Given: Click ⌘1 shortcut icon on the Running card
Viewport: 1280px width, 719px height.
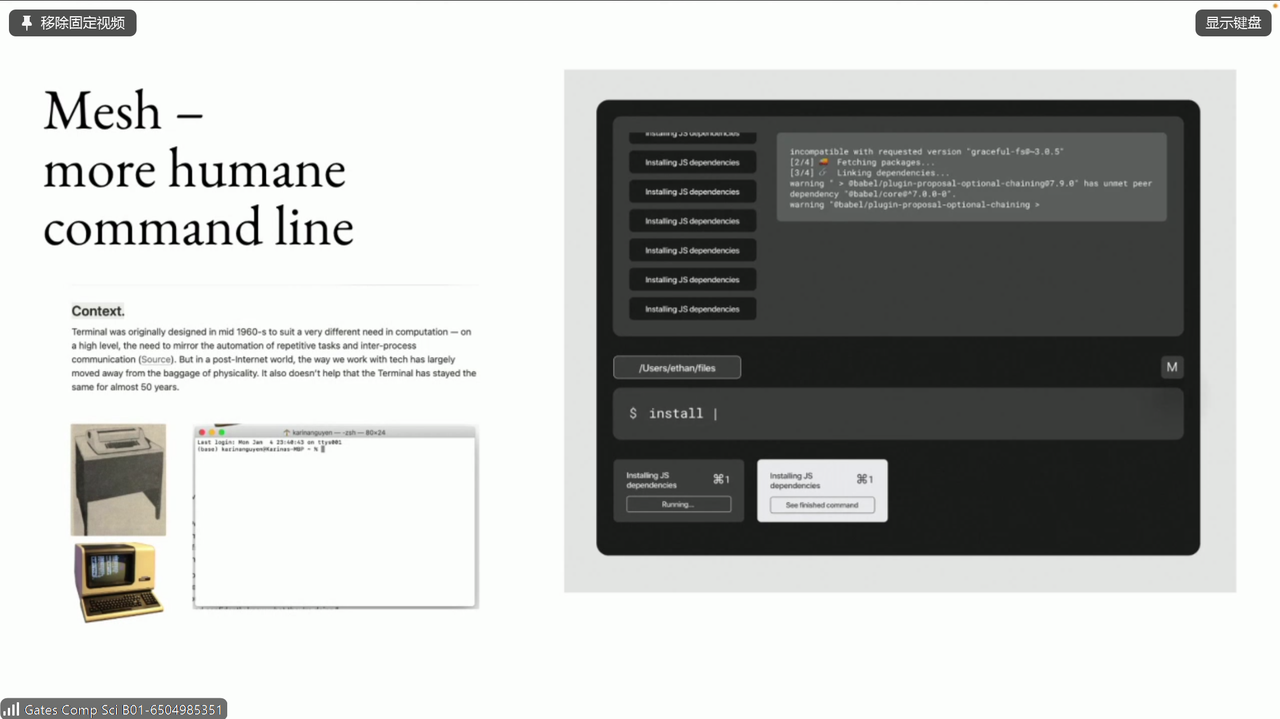Looking at the screenshot, I should point(720,480).
